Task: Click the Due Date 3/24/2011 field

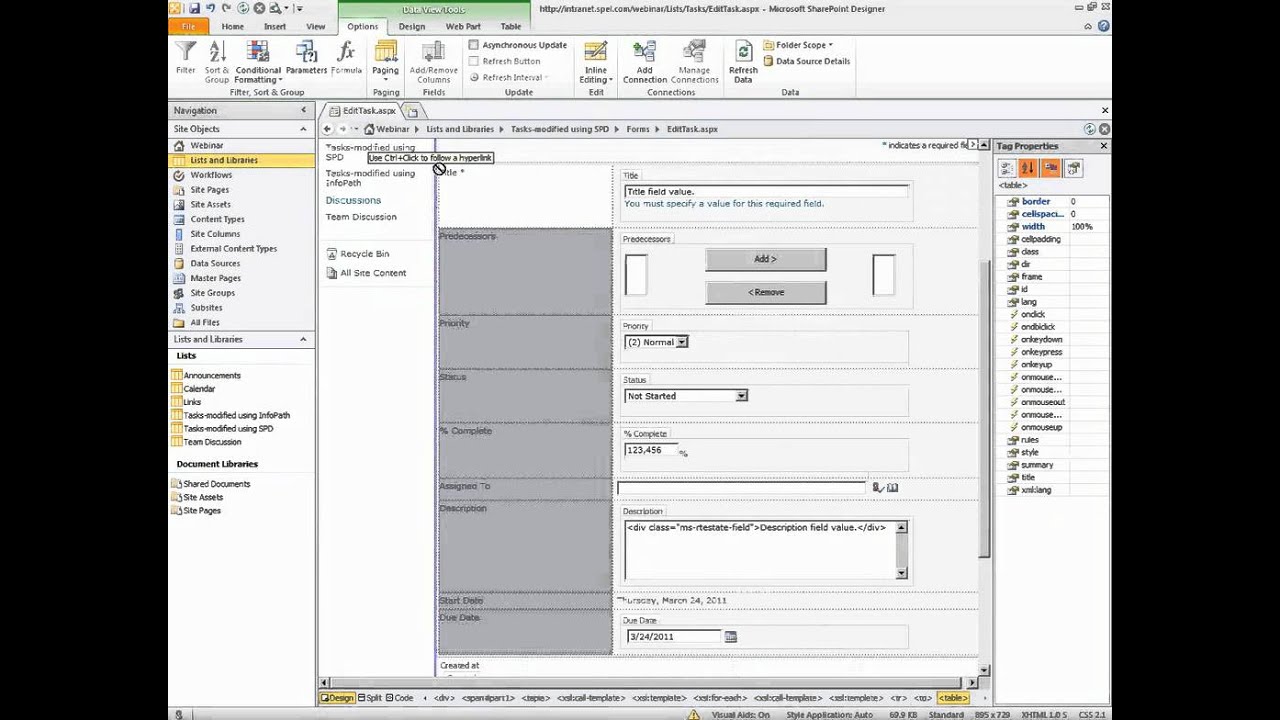Action: pos(673,636)
